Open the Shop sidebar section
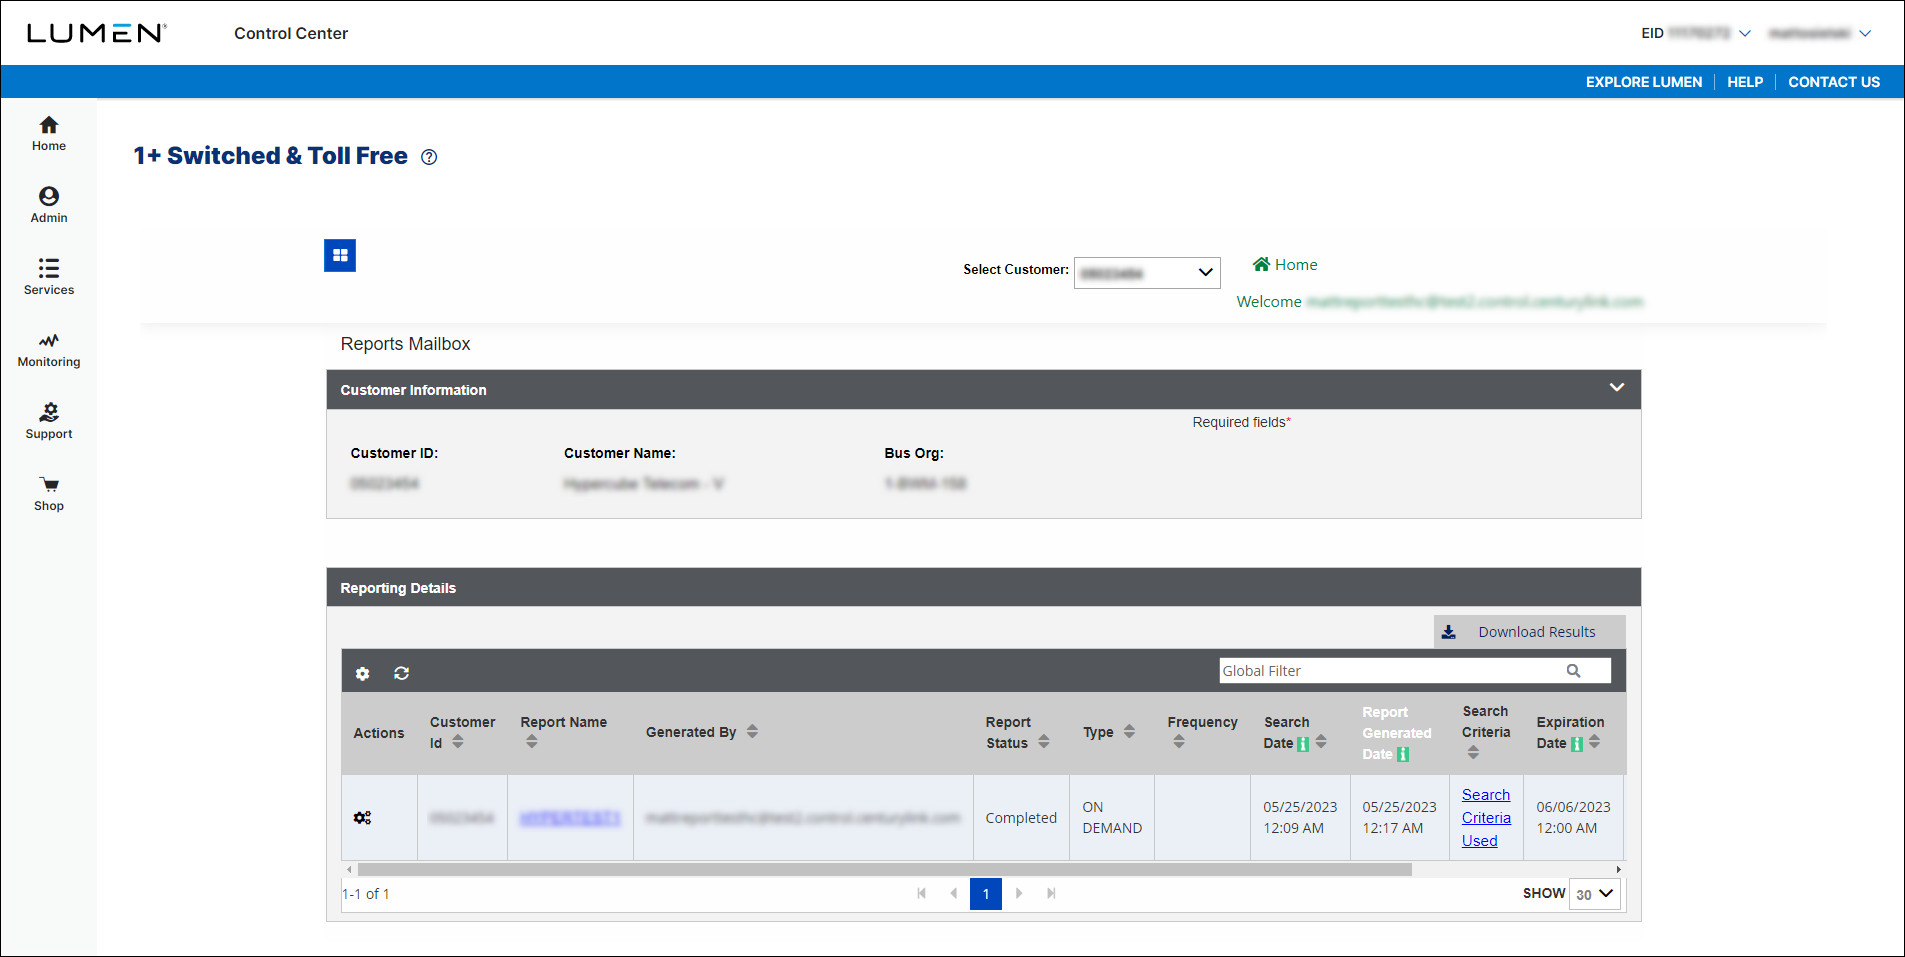 point(48,494)
